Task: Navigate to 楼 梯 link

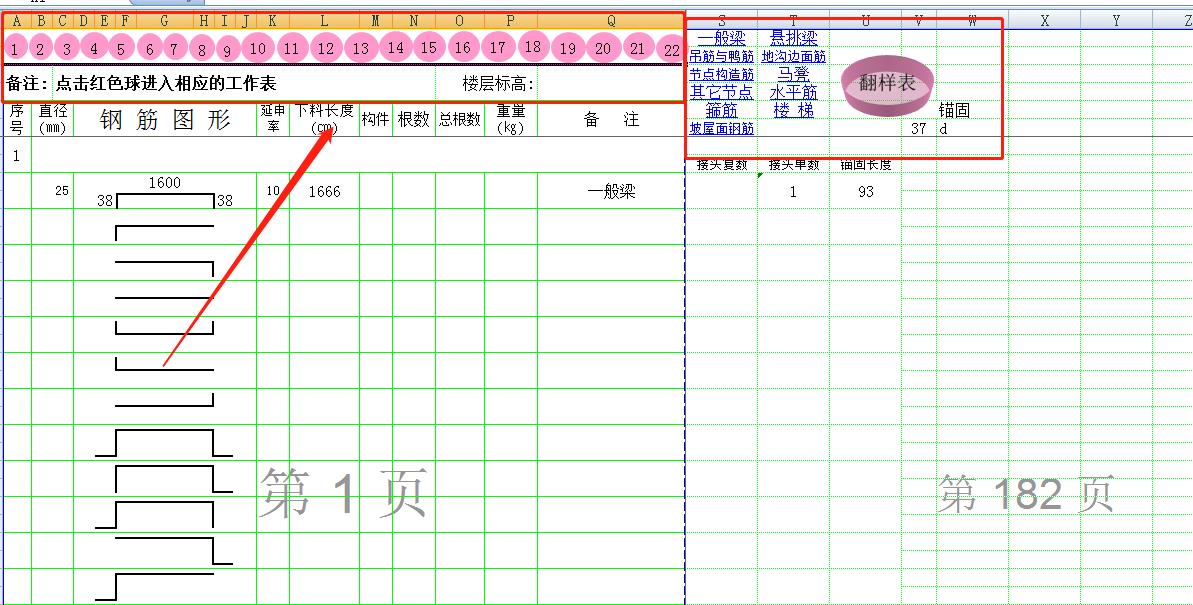Action: pos(793,110)
